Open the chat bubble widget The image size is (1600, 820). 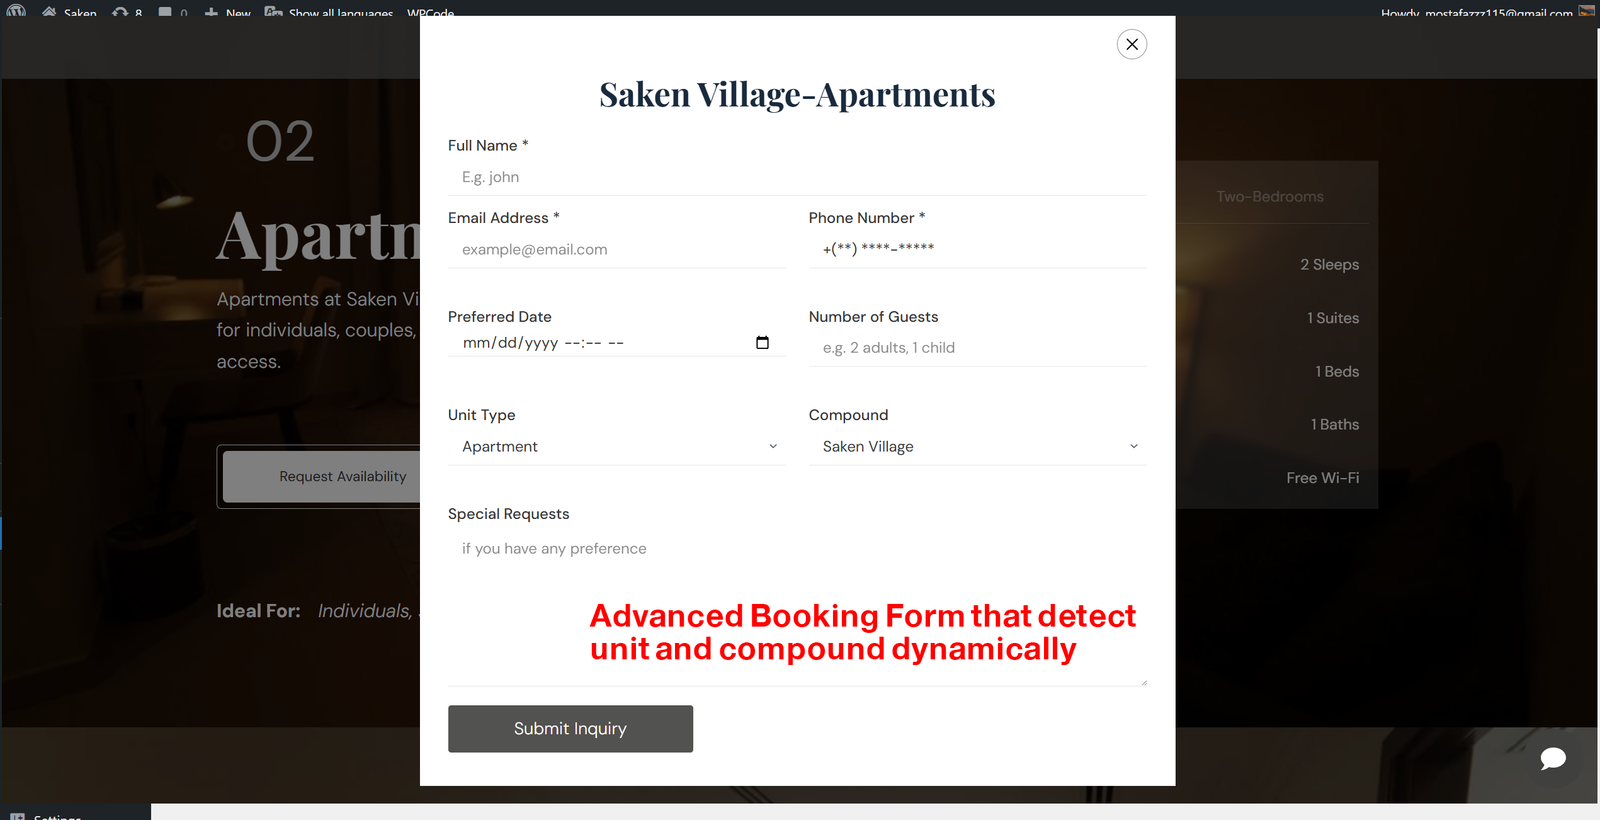tap(1553, 759)
